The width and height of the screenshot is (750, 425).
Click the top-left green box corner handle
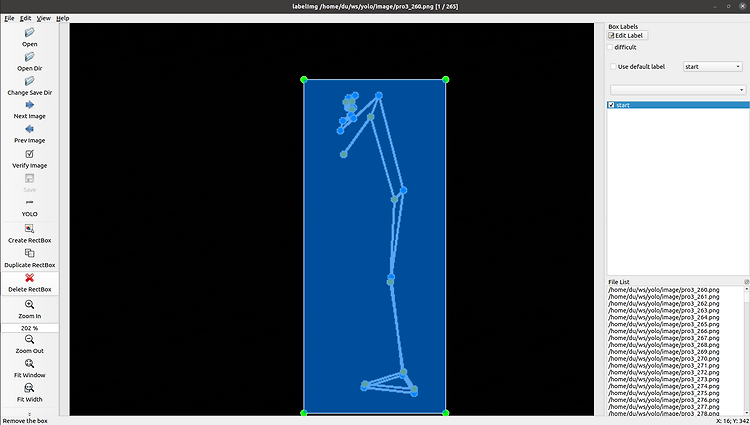click(x=304, y=79)
